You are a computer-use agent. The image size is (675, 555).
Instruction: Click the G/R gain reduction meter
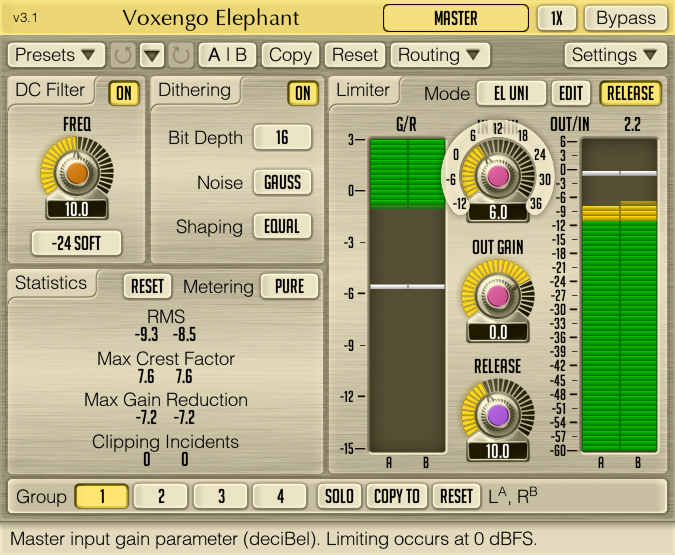pos(407,295)
